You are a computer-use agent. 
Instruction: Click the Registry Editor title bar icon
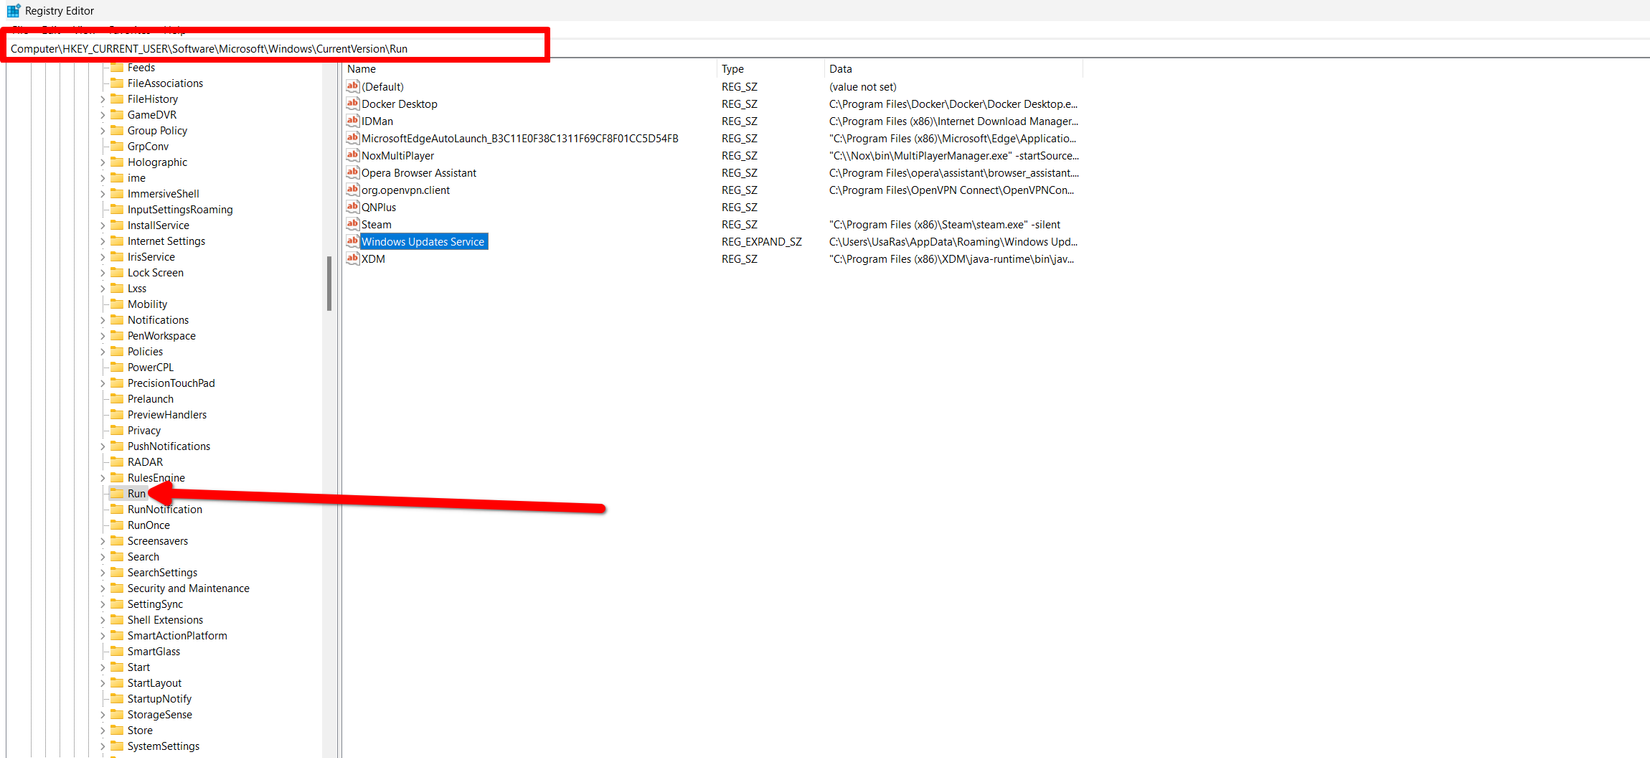coord(13,11)
